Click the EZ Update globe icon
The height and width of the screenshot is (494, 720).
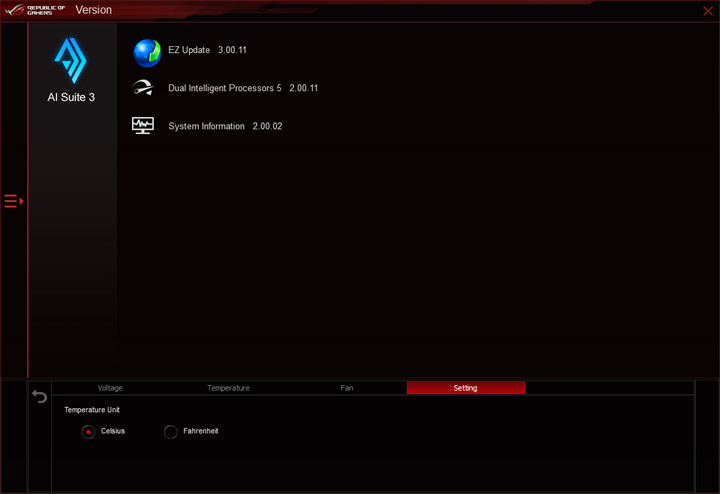[147, 53]
